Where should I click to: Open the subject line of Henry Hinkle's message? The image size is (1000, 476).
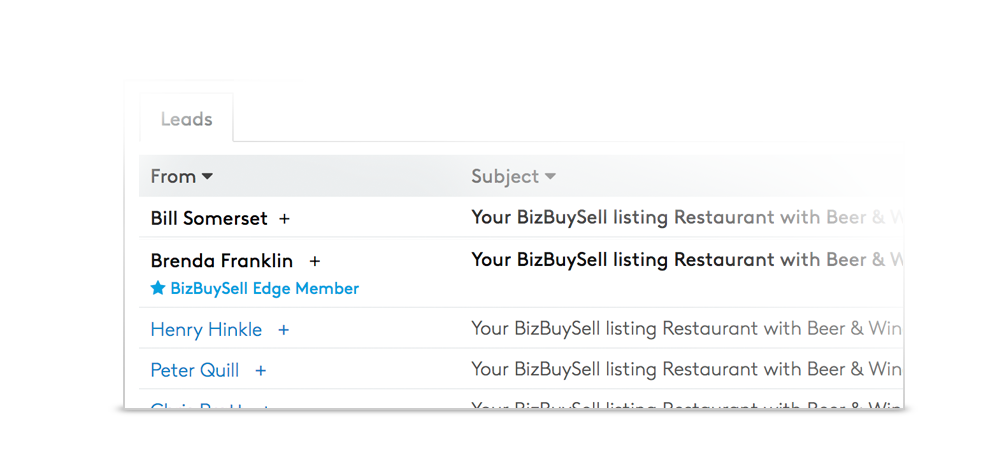pos(686,329)
